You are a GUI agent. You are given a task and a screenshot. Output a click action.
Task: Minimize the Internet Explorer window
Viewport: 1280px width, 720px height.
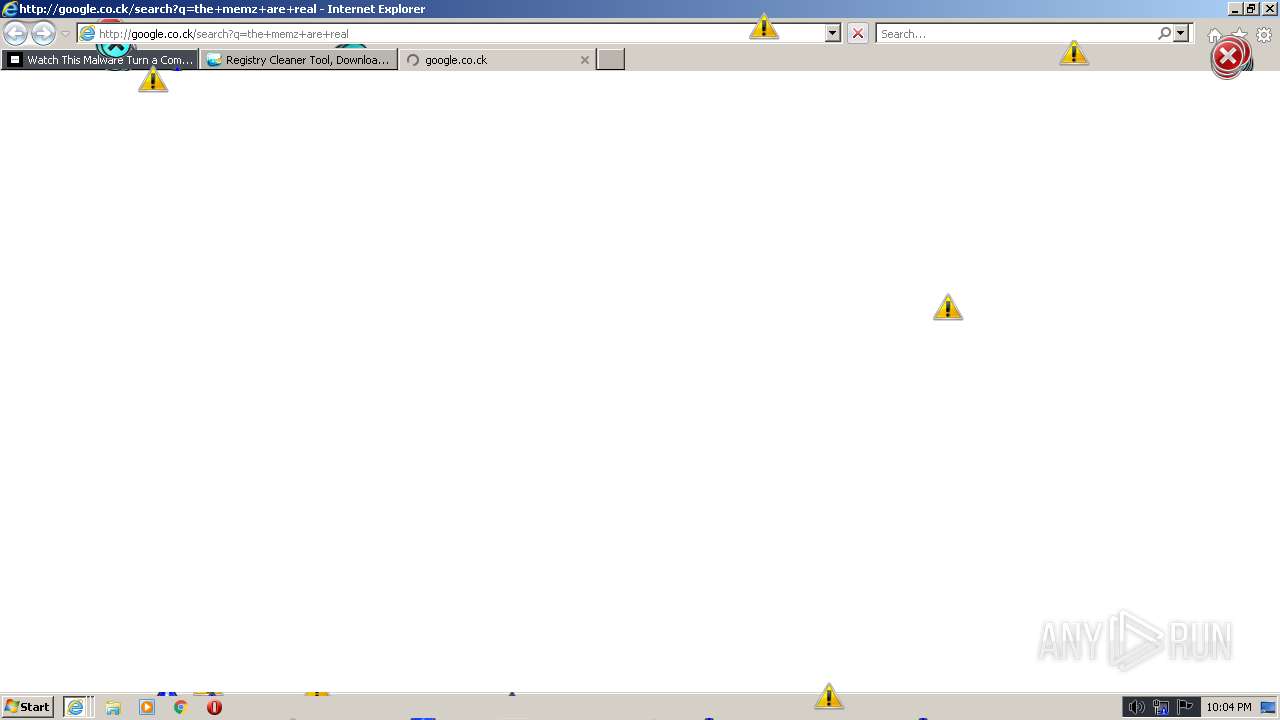pos(1235,9)
